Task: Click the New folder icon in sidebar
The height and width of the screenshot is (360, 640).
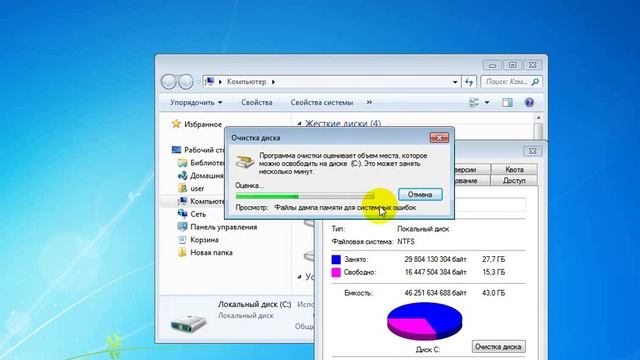Action: click(182, 252)
